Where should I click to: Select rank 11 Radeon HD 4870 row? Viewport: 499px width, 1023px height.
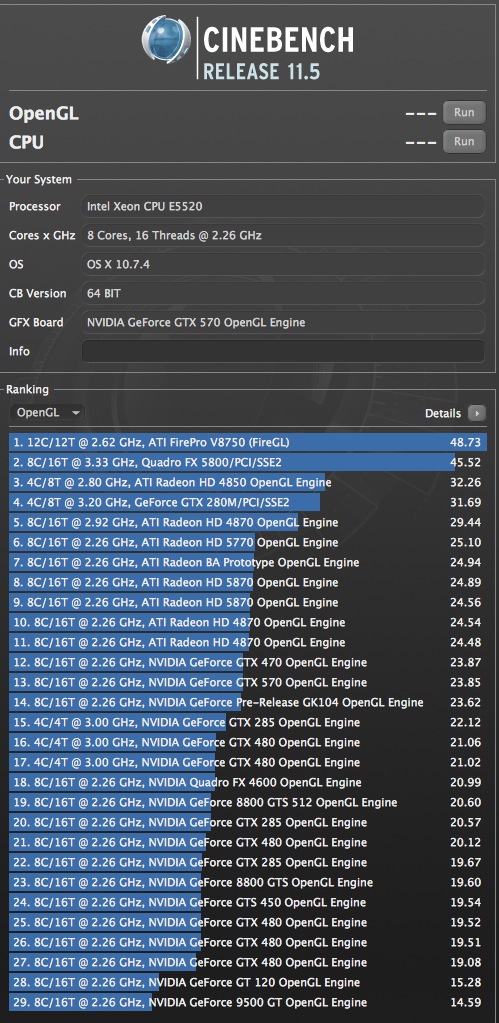point(248,642)
